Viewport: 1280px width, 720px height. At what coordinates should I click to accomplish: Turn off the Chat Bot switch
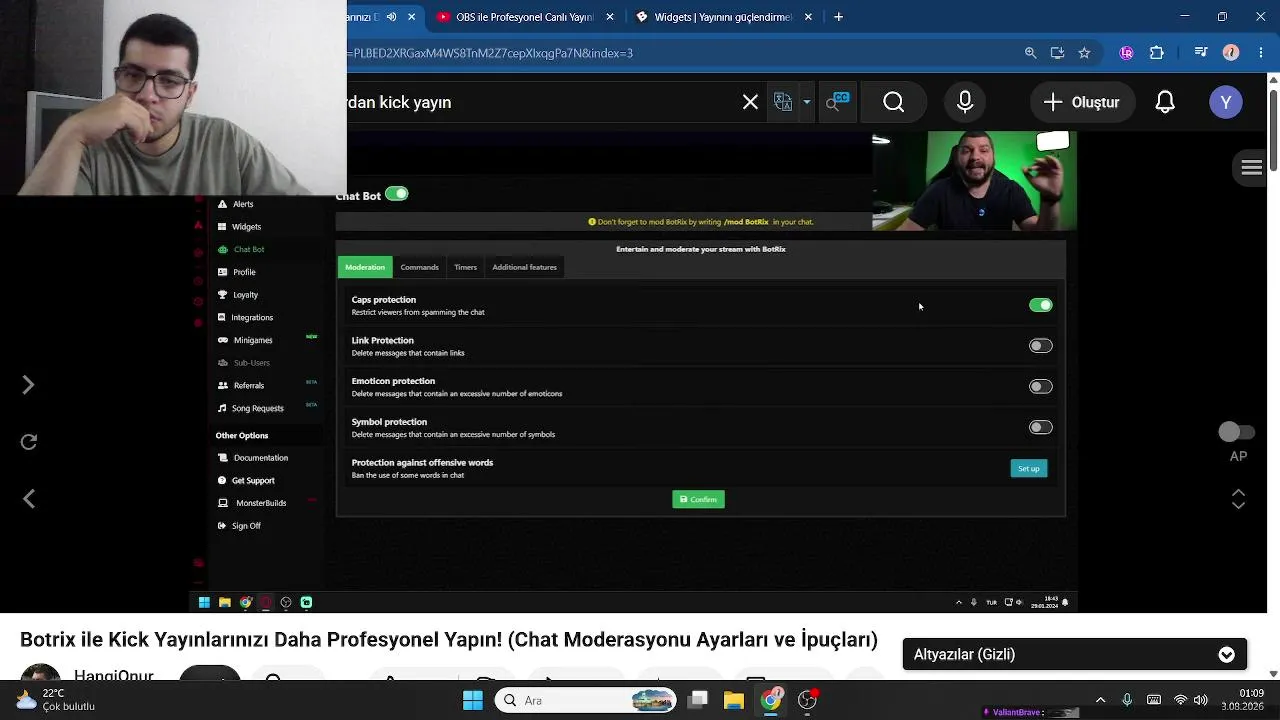point(397,194)
